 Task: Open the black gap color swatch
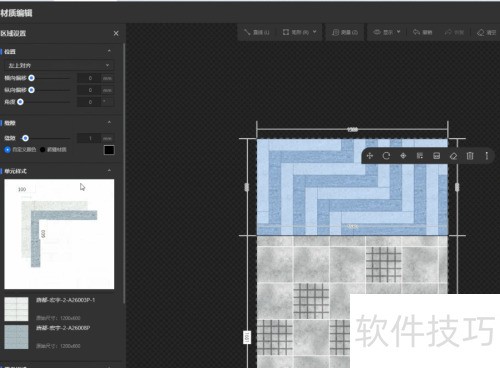[x=109, y=150]
